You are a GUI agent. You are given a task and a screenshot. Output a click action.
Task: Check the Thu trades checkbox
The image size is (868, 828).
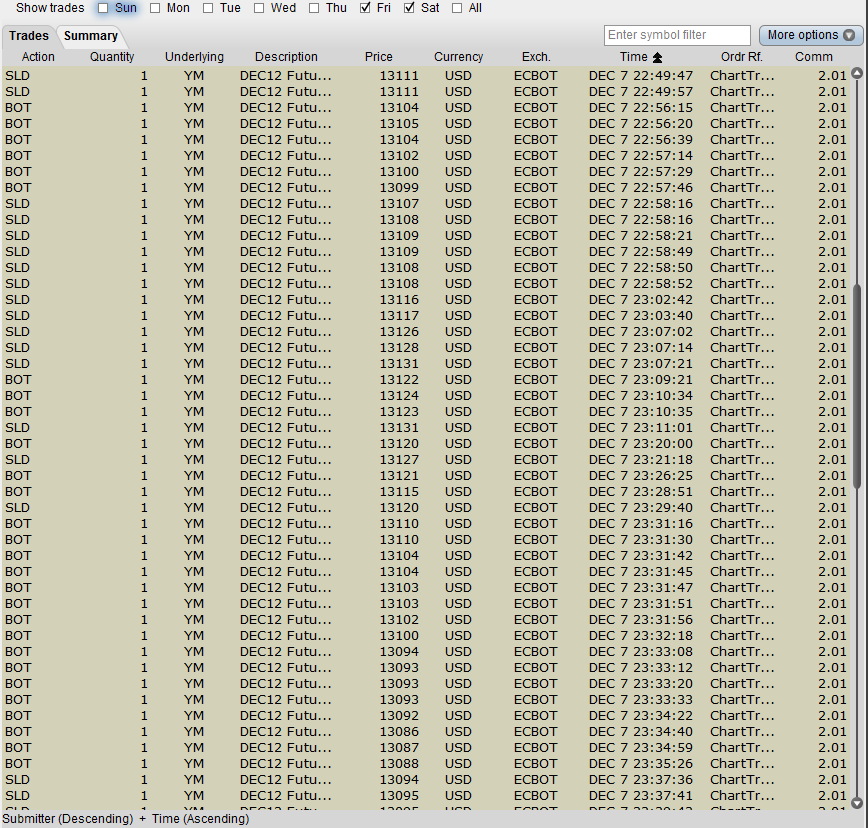(314, 8)
